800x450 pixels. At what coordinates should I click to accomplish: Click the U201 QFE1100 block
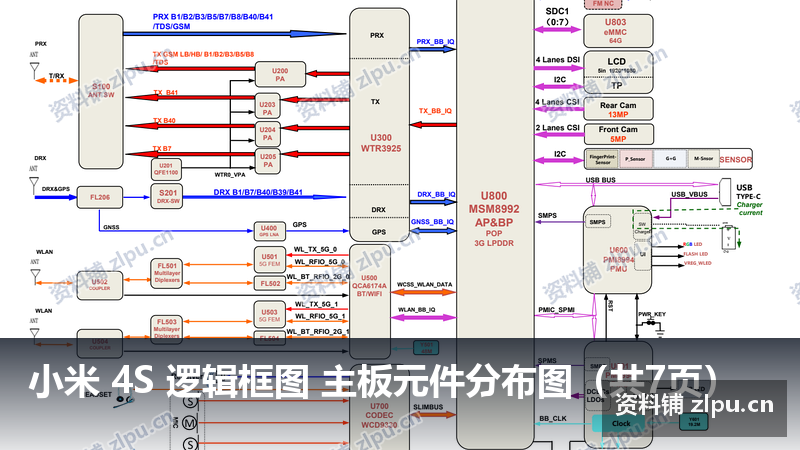pos(166,169)
